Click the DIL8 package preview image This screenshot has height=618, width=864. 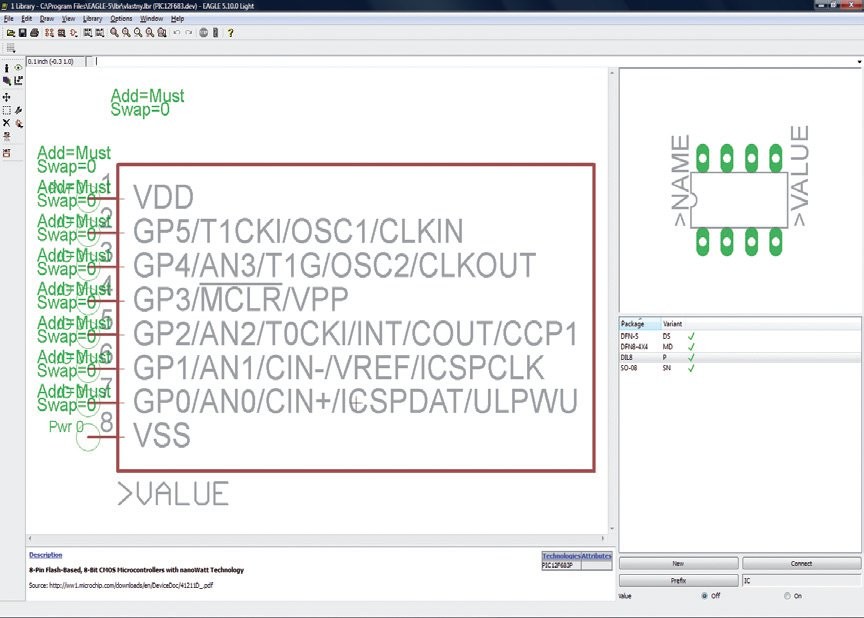(739, 191)
